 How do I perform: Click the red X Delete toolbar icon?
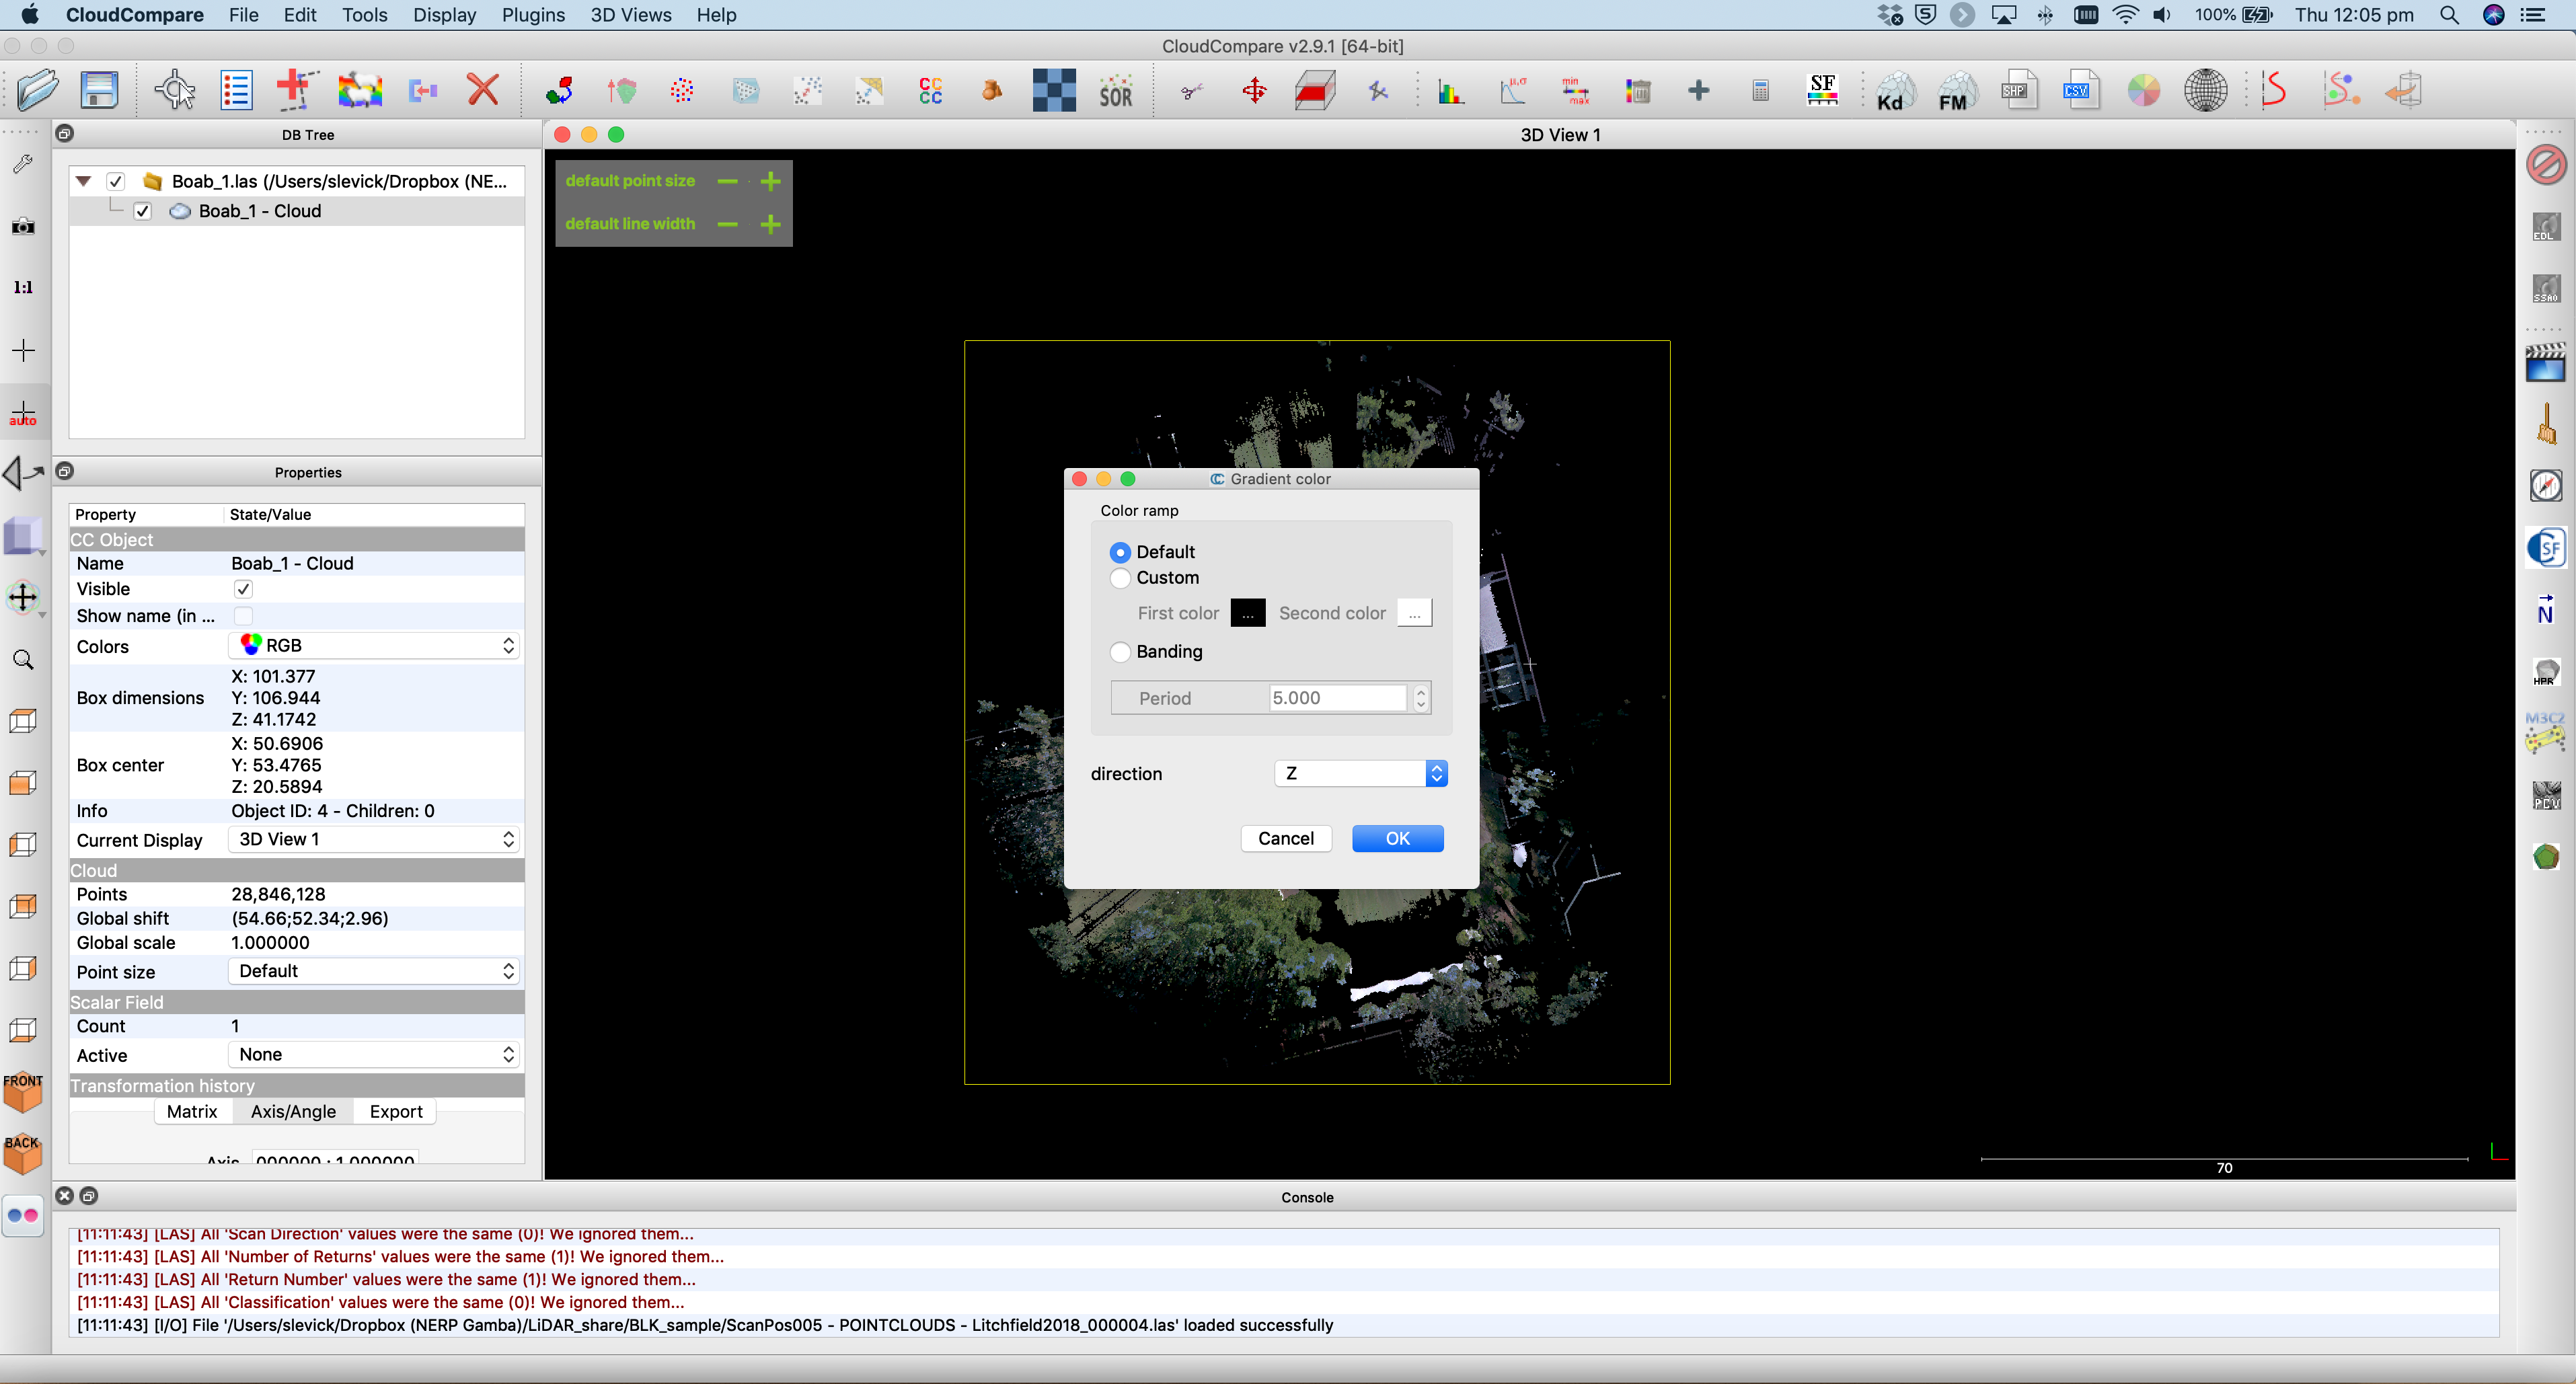tap(483, 91)
